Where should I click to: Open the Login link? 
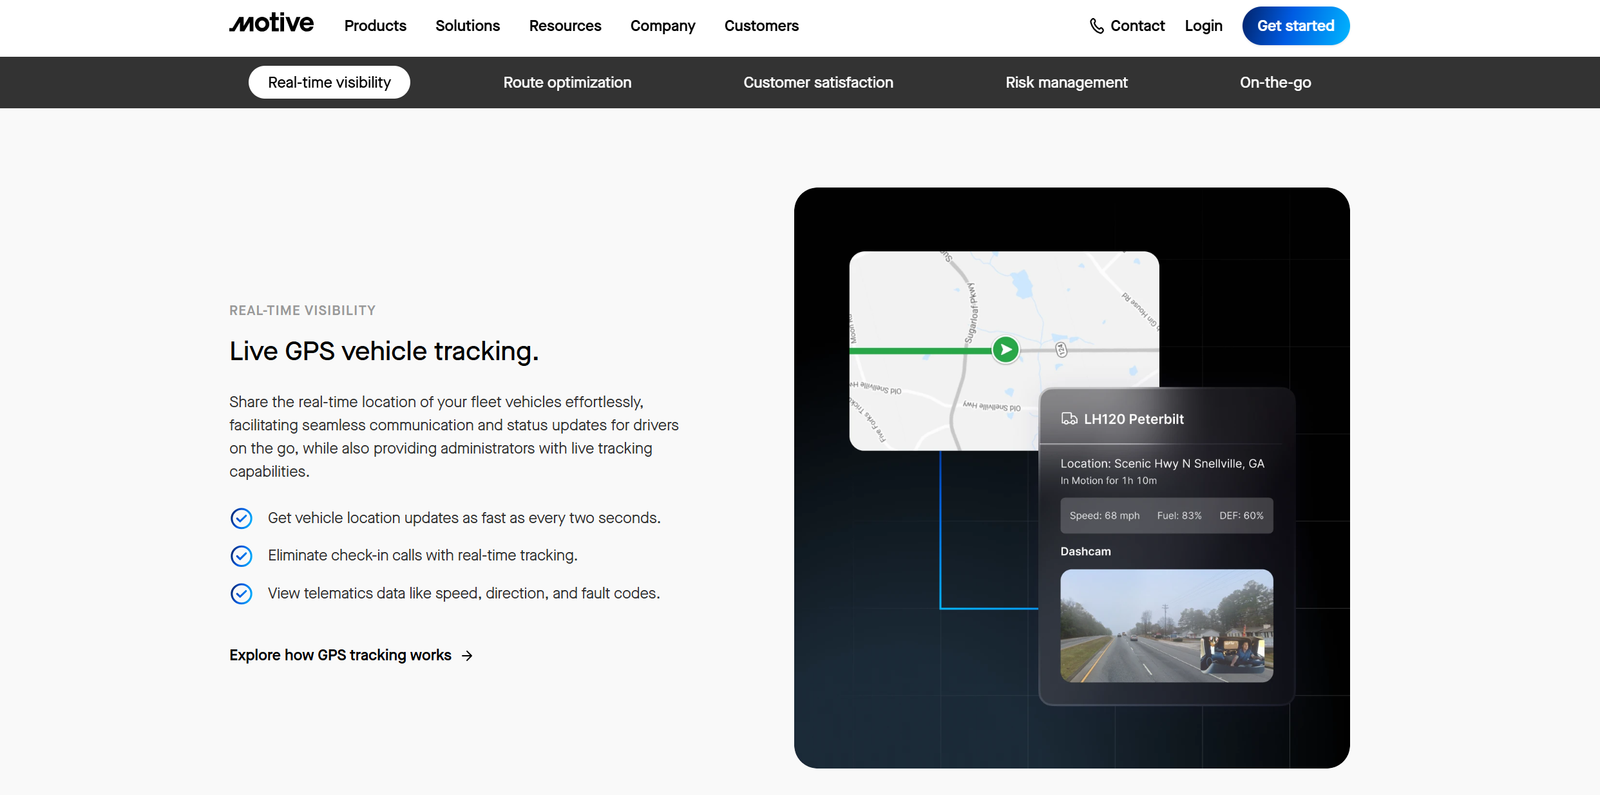point(1203,26)
